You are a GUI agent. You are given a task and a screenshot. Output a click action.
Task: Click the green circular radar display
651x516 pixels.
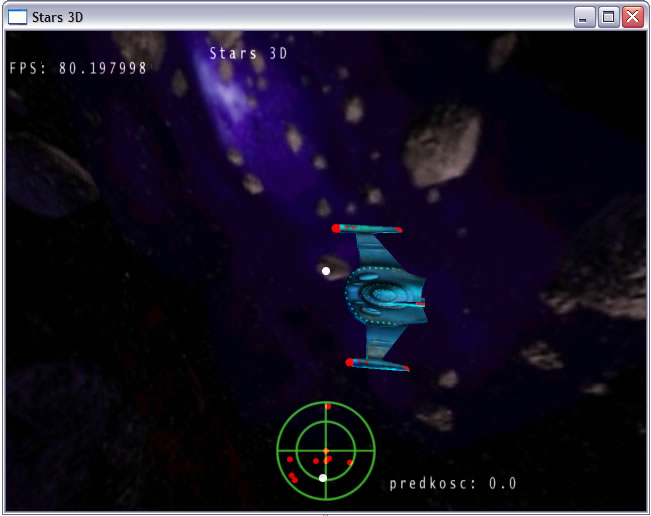pyautogui.click(x=326, y=450)
